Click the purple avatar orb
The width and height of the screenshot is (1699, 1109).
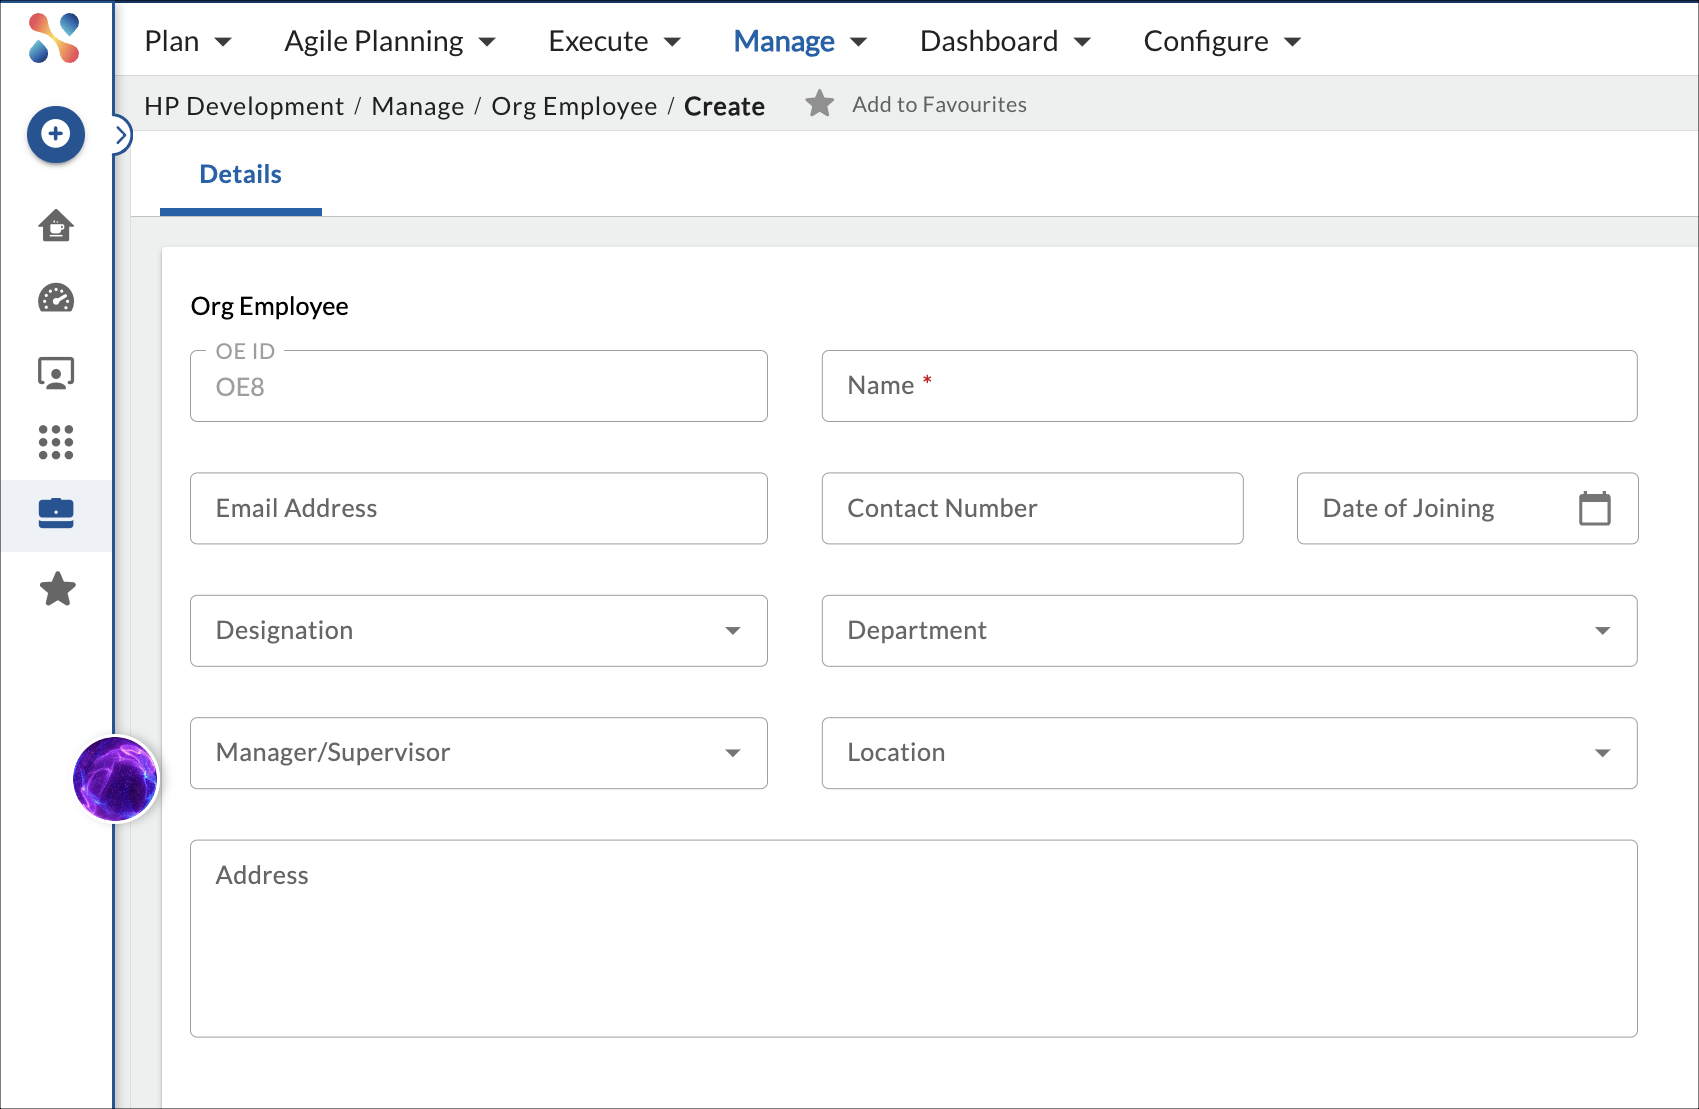[x=115, y=779]
